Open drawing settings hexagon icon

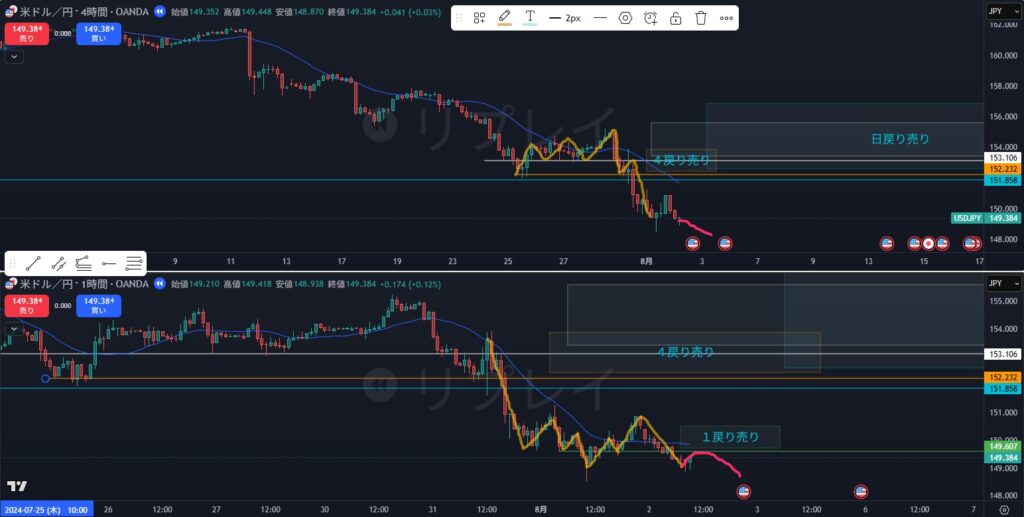pos(626,18)
